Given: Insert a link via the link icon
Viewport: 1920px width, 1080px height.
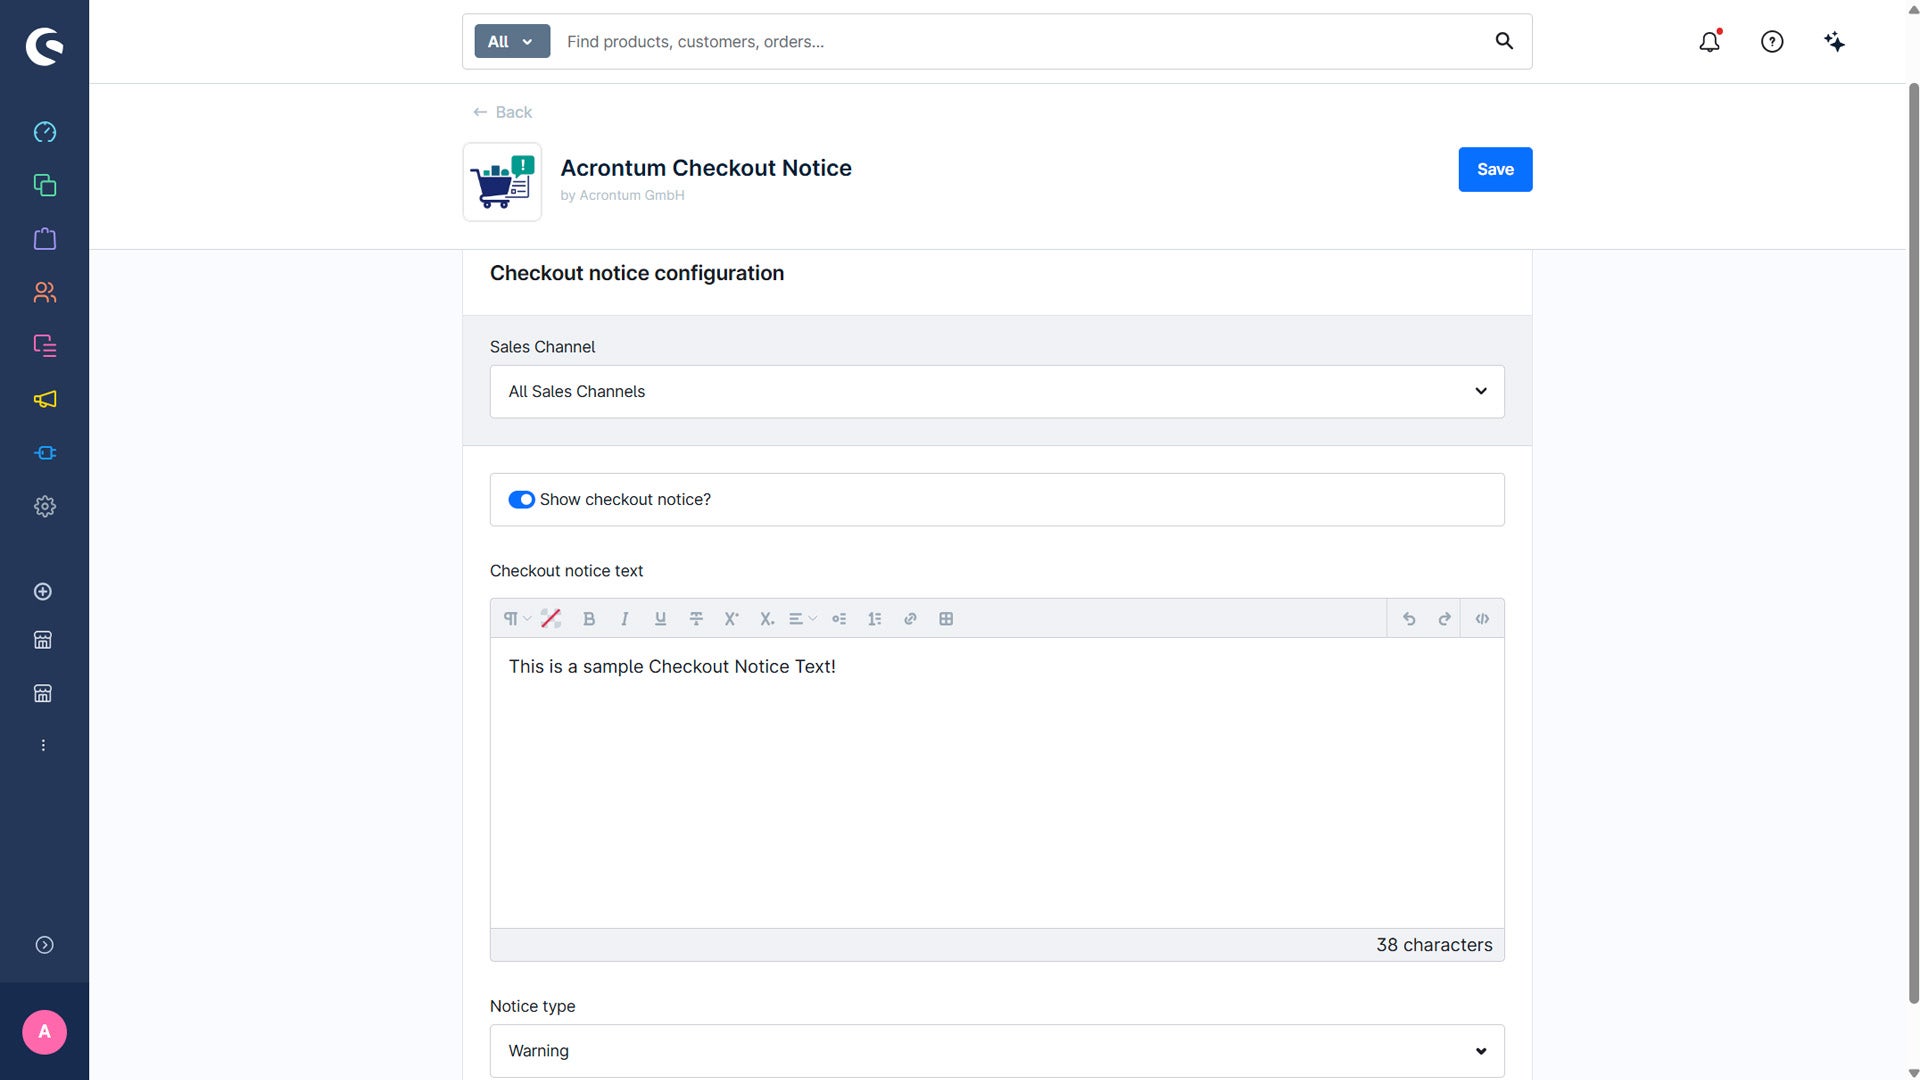Looking at the screenshot, I should (x=910, y=619).
